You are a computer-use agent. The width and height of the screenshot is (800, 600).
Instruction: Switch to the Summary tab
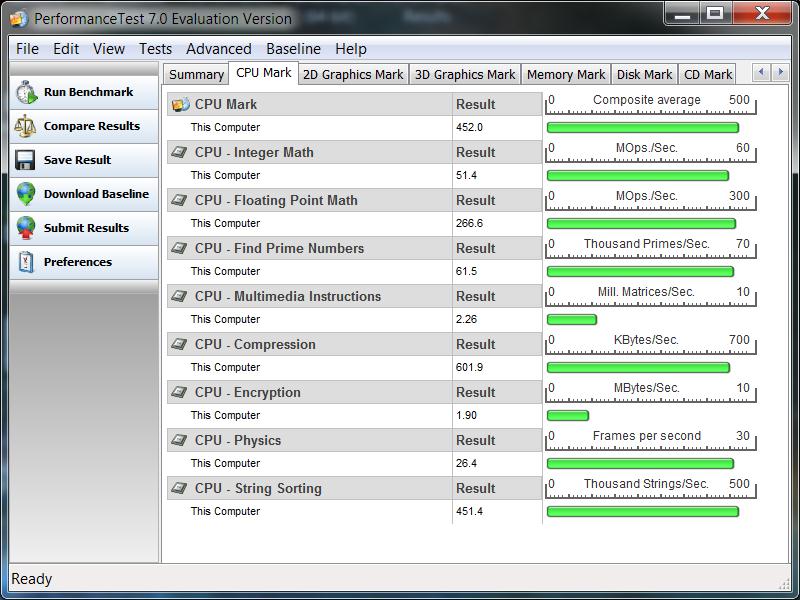(196, 74)
